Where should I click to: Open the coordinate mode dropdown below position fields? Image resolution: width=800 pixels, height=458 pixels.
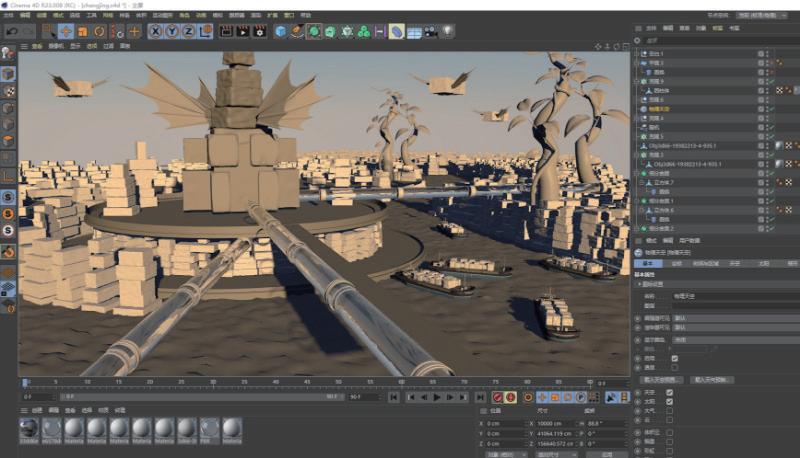click(x=504, y=453)
